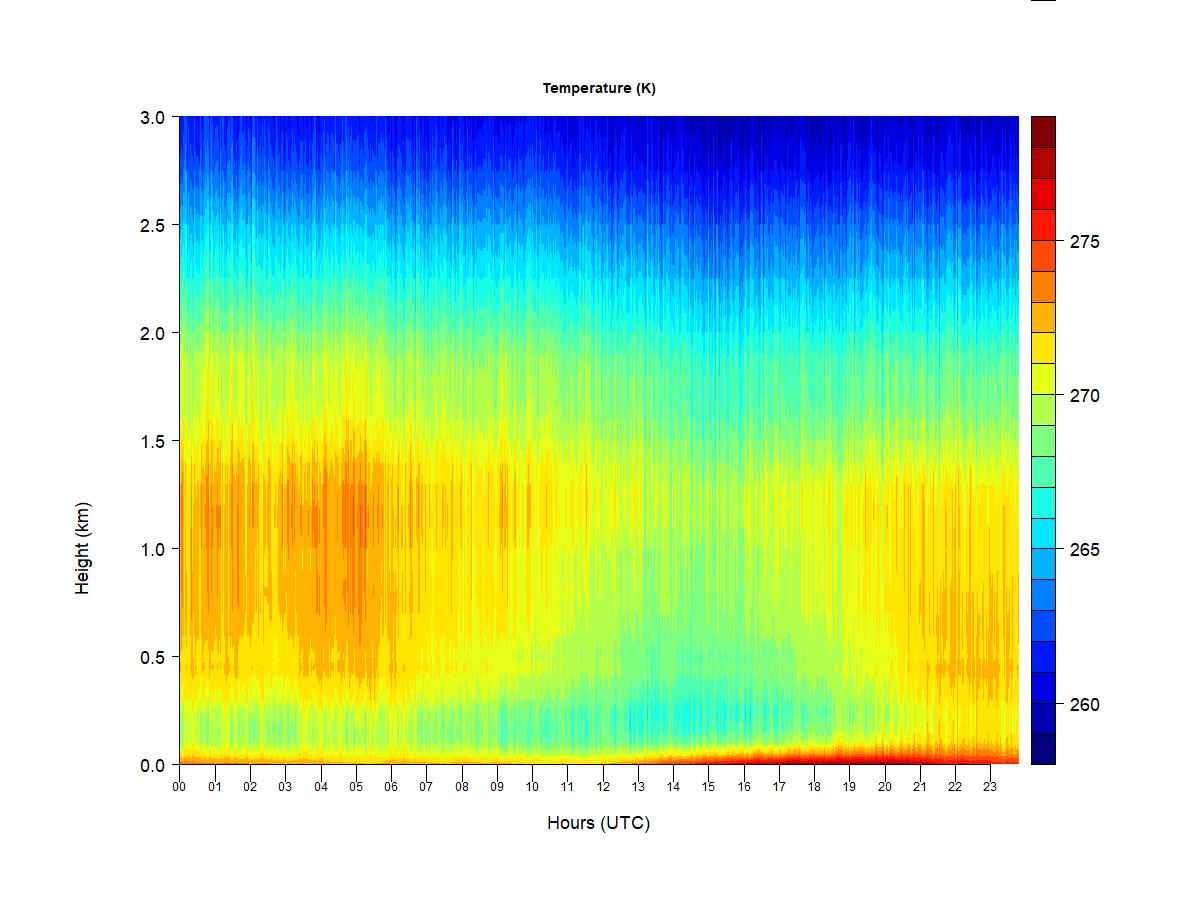Click the hour tick label 02
This screenshot has width=1200, height=900.
pos(250,786)
